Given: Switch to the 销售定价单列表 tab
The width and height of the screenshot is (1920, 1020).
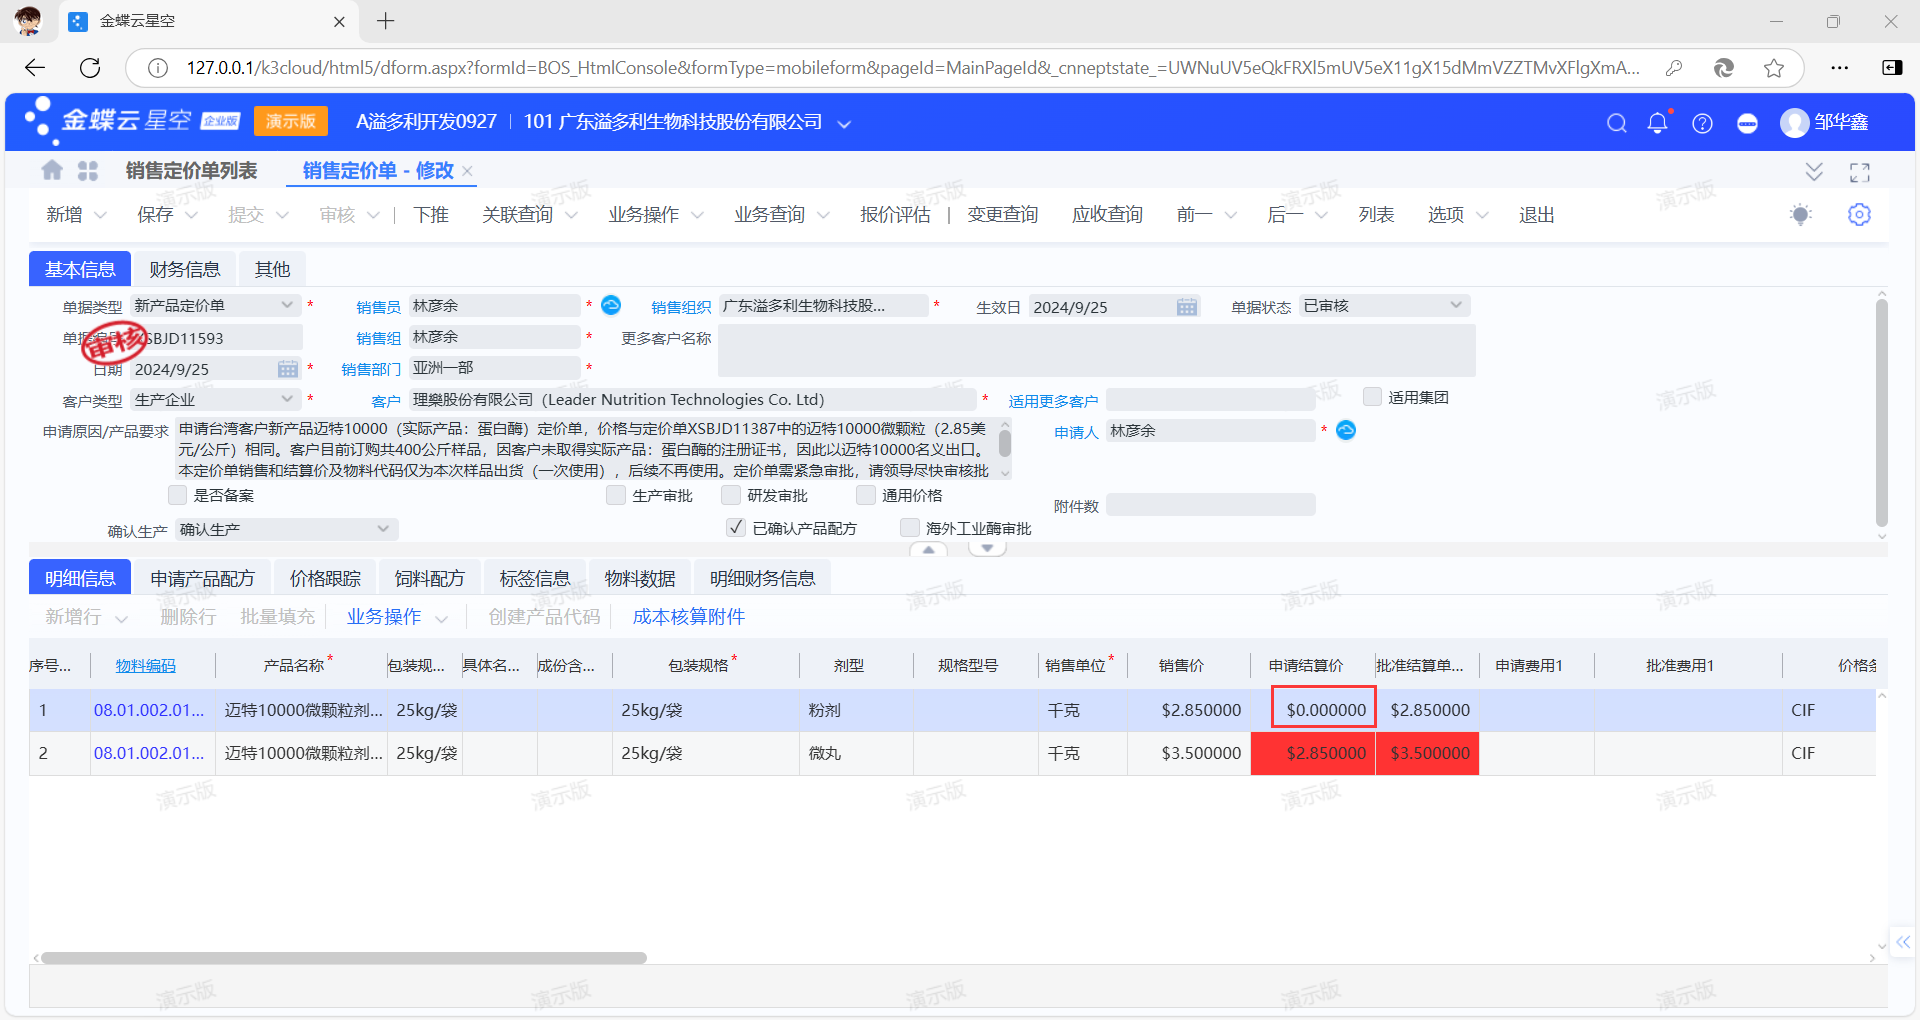Looking at the screenshot, I should 192,171.
